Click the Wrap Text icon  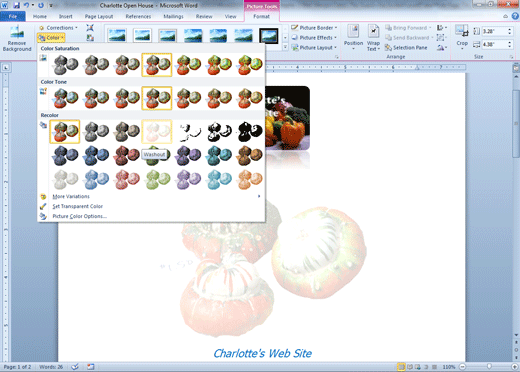pos(373,37)
